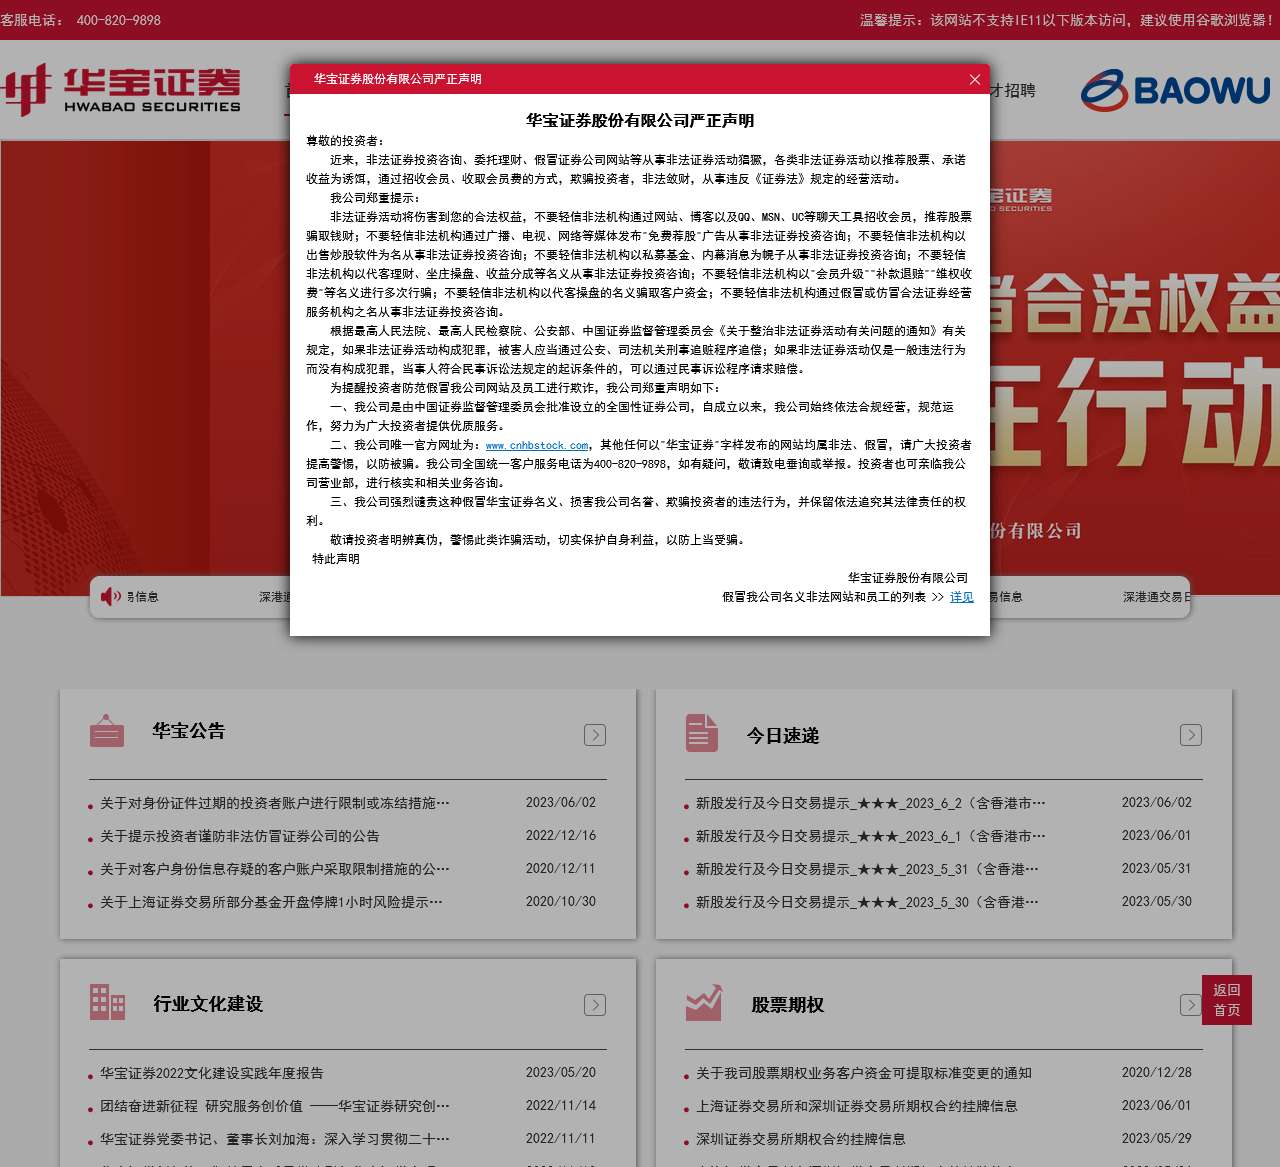Open 深圳证券交易所期权合约挂牌信息
The height and width of the screenshot is (1167, 1280).
[801, 1139]
